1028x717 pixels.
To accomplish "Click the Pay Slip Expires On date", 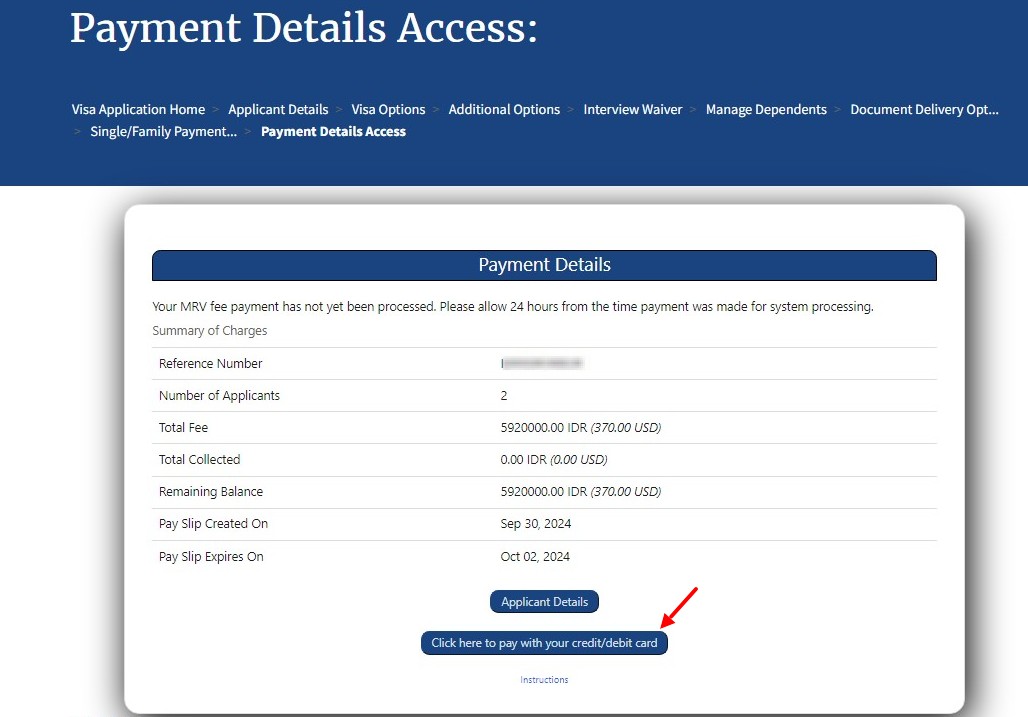I will (535, 557).
